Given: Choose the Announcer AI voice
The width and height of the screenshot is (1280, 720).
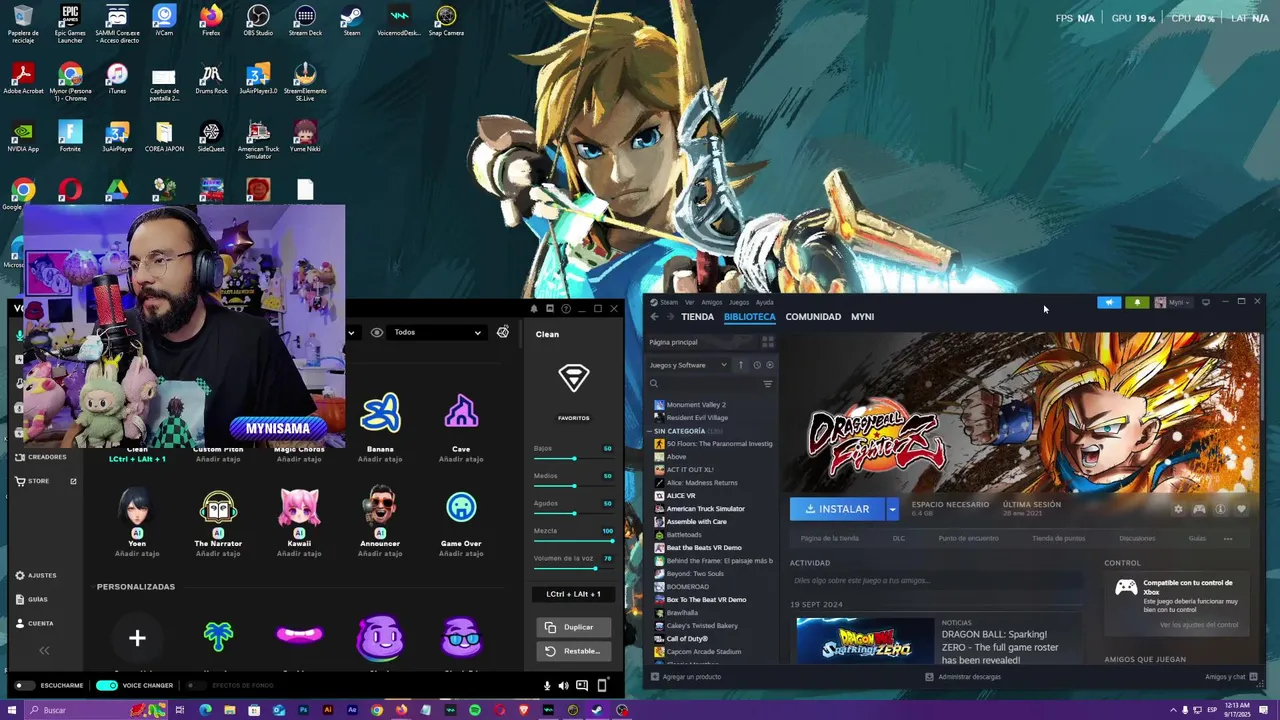Looking at the screenshot, I should (380, 507).
